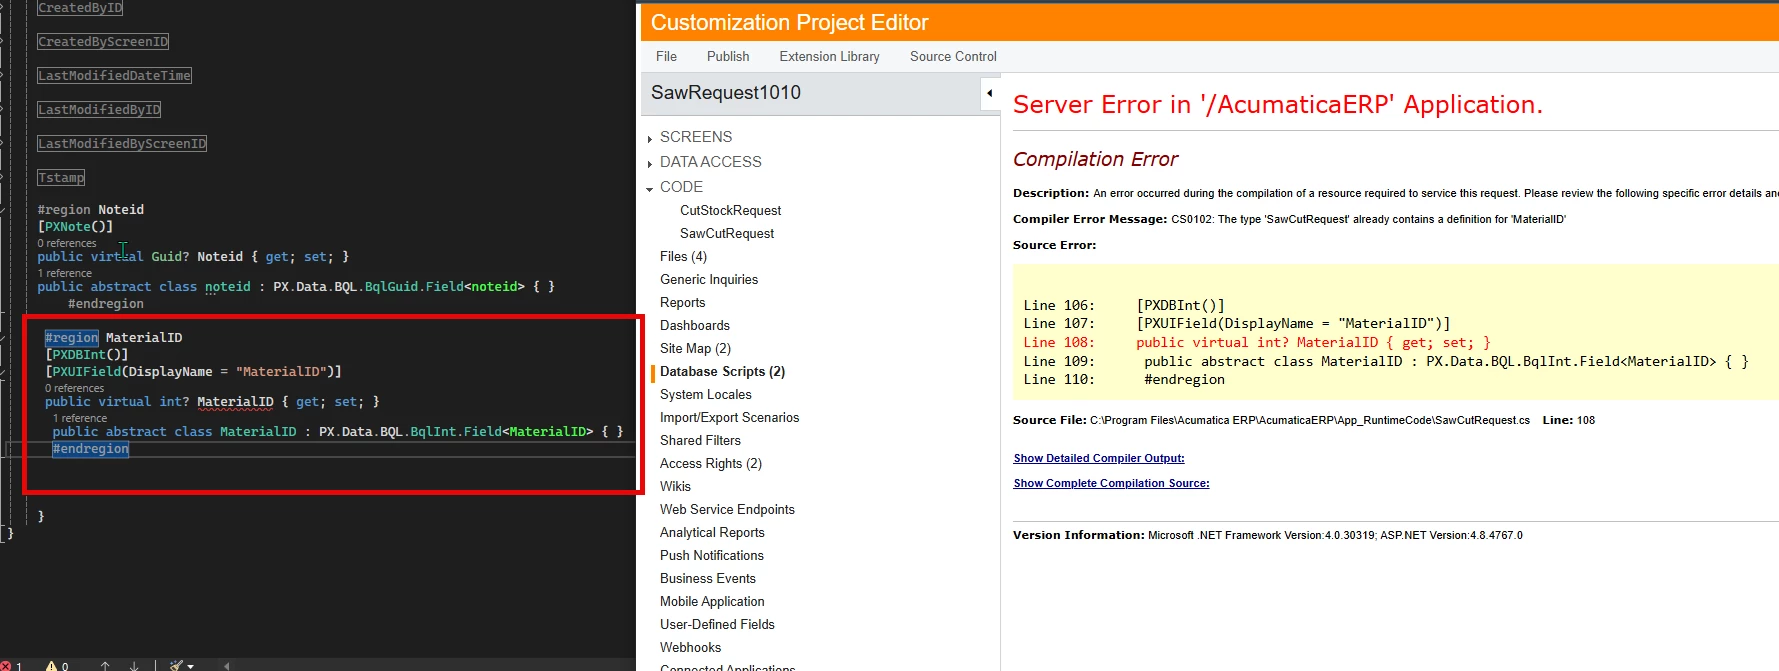This screenshot has width=1779, height=671.
Task: Open Analytical Reports section
Action: 712,532
